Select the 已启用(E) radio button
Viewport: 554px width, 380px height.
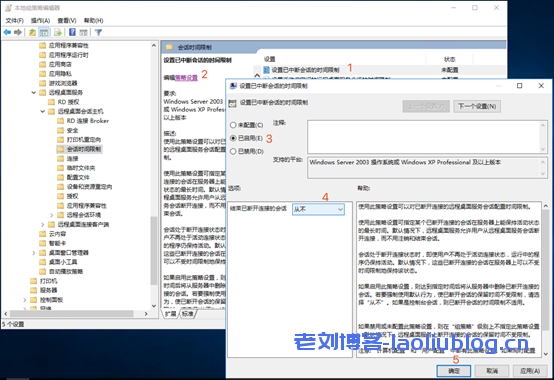pos(233,138)
